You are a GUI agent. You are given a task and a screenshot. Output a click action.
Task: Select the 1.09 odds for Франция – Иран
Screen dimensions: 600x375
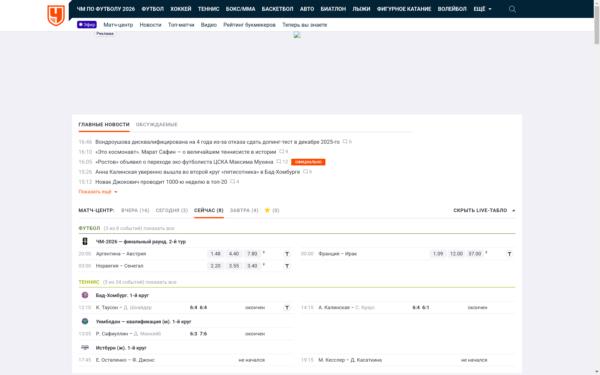click(x=438, y=254)
